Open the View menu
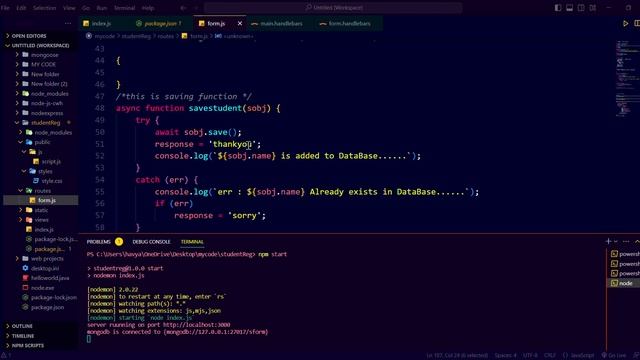This screenshot has width=640, height=360. [69, 8]
